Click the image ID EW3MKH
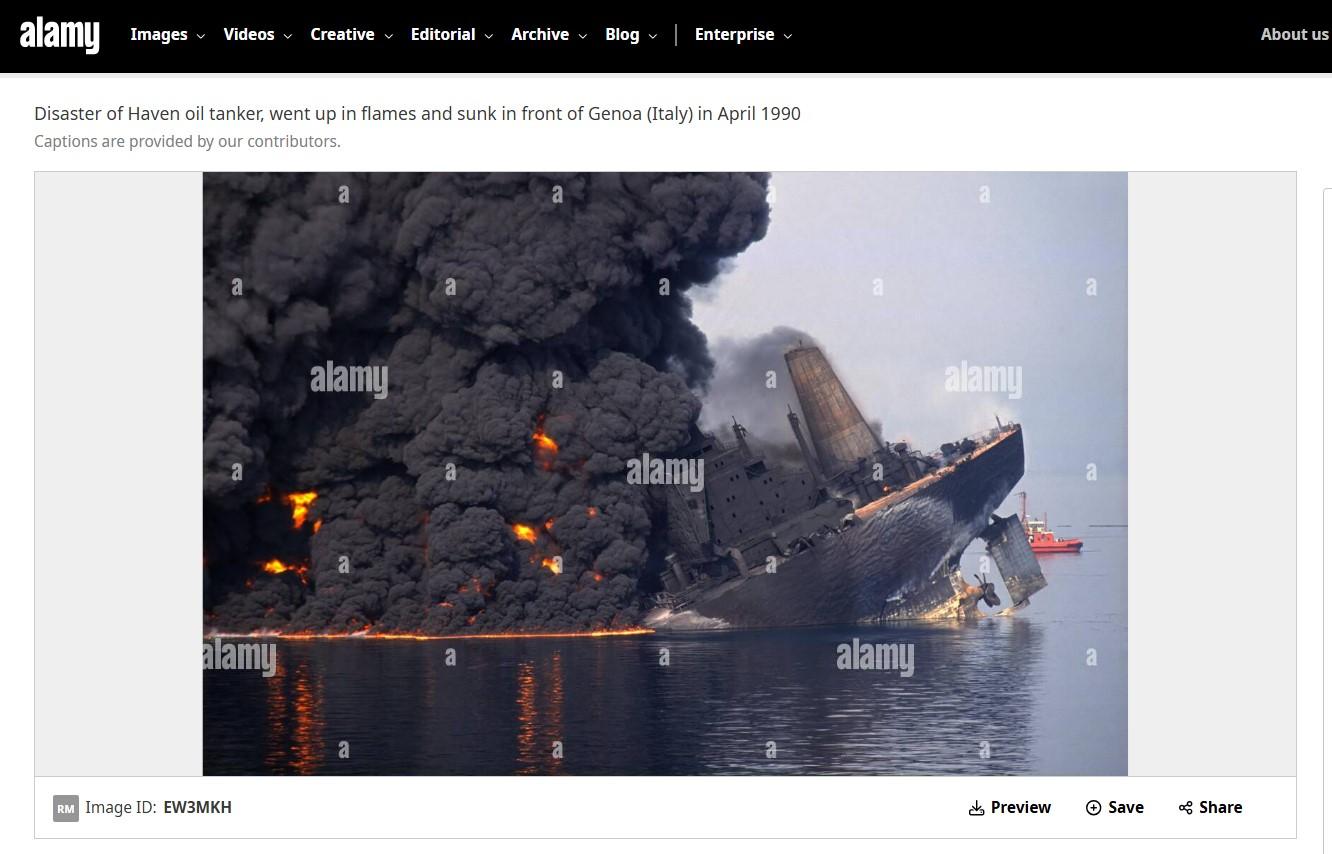Screen dimensions: 1332x854 [197, 808]
